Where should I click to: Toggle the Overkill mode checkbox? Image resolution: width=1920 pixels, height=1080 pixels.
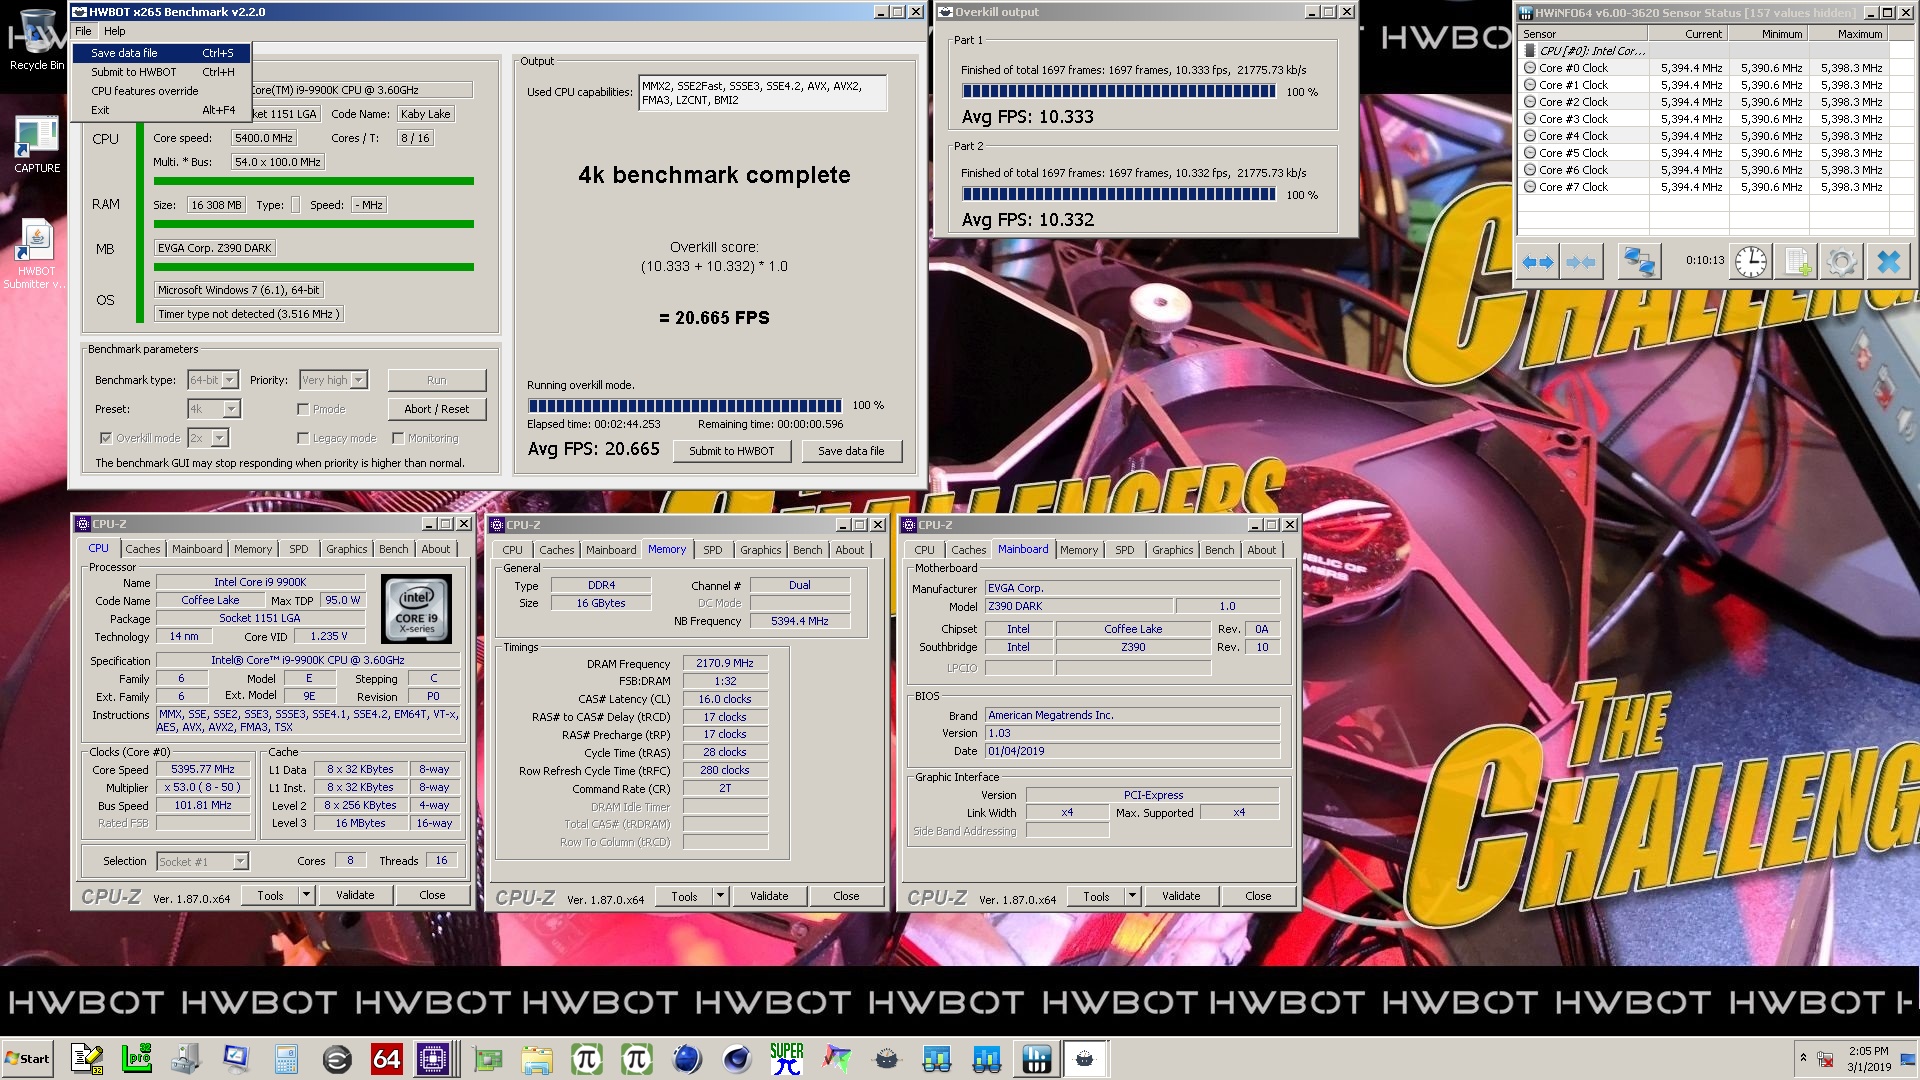click(x=105, y=438)
